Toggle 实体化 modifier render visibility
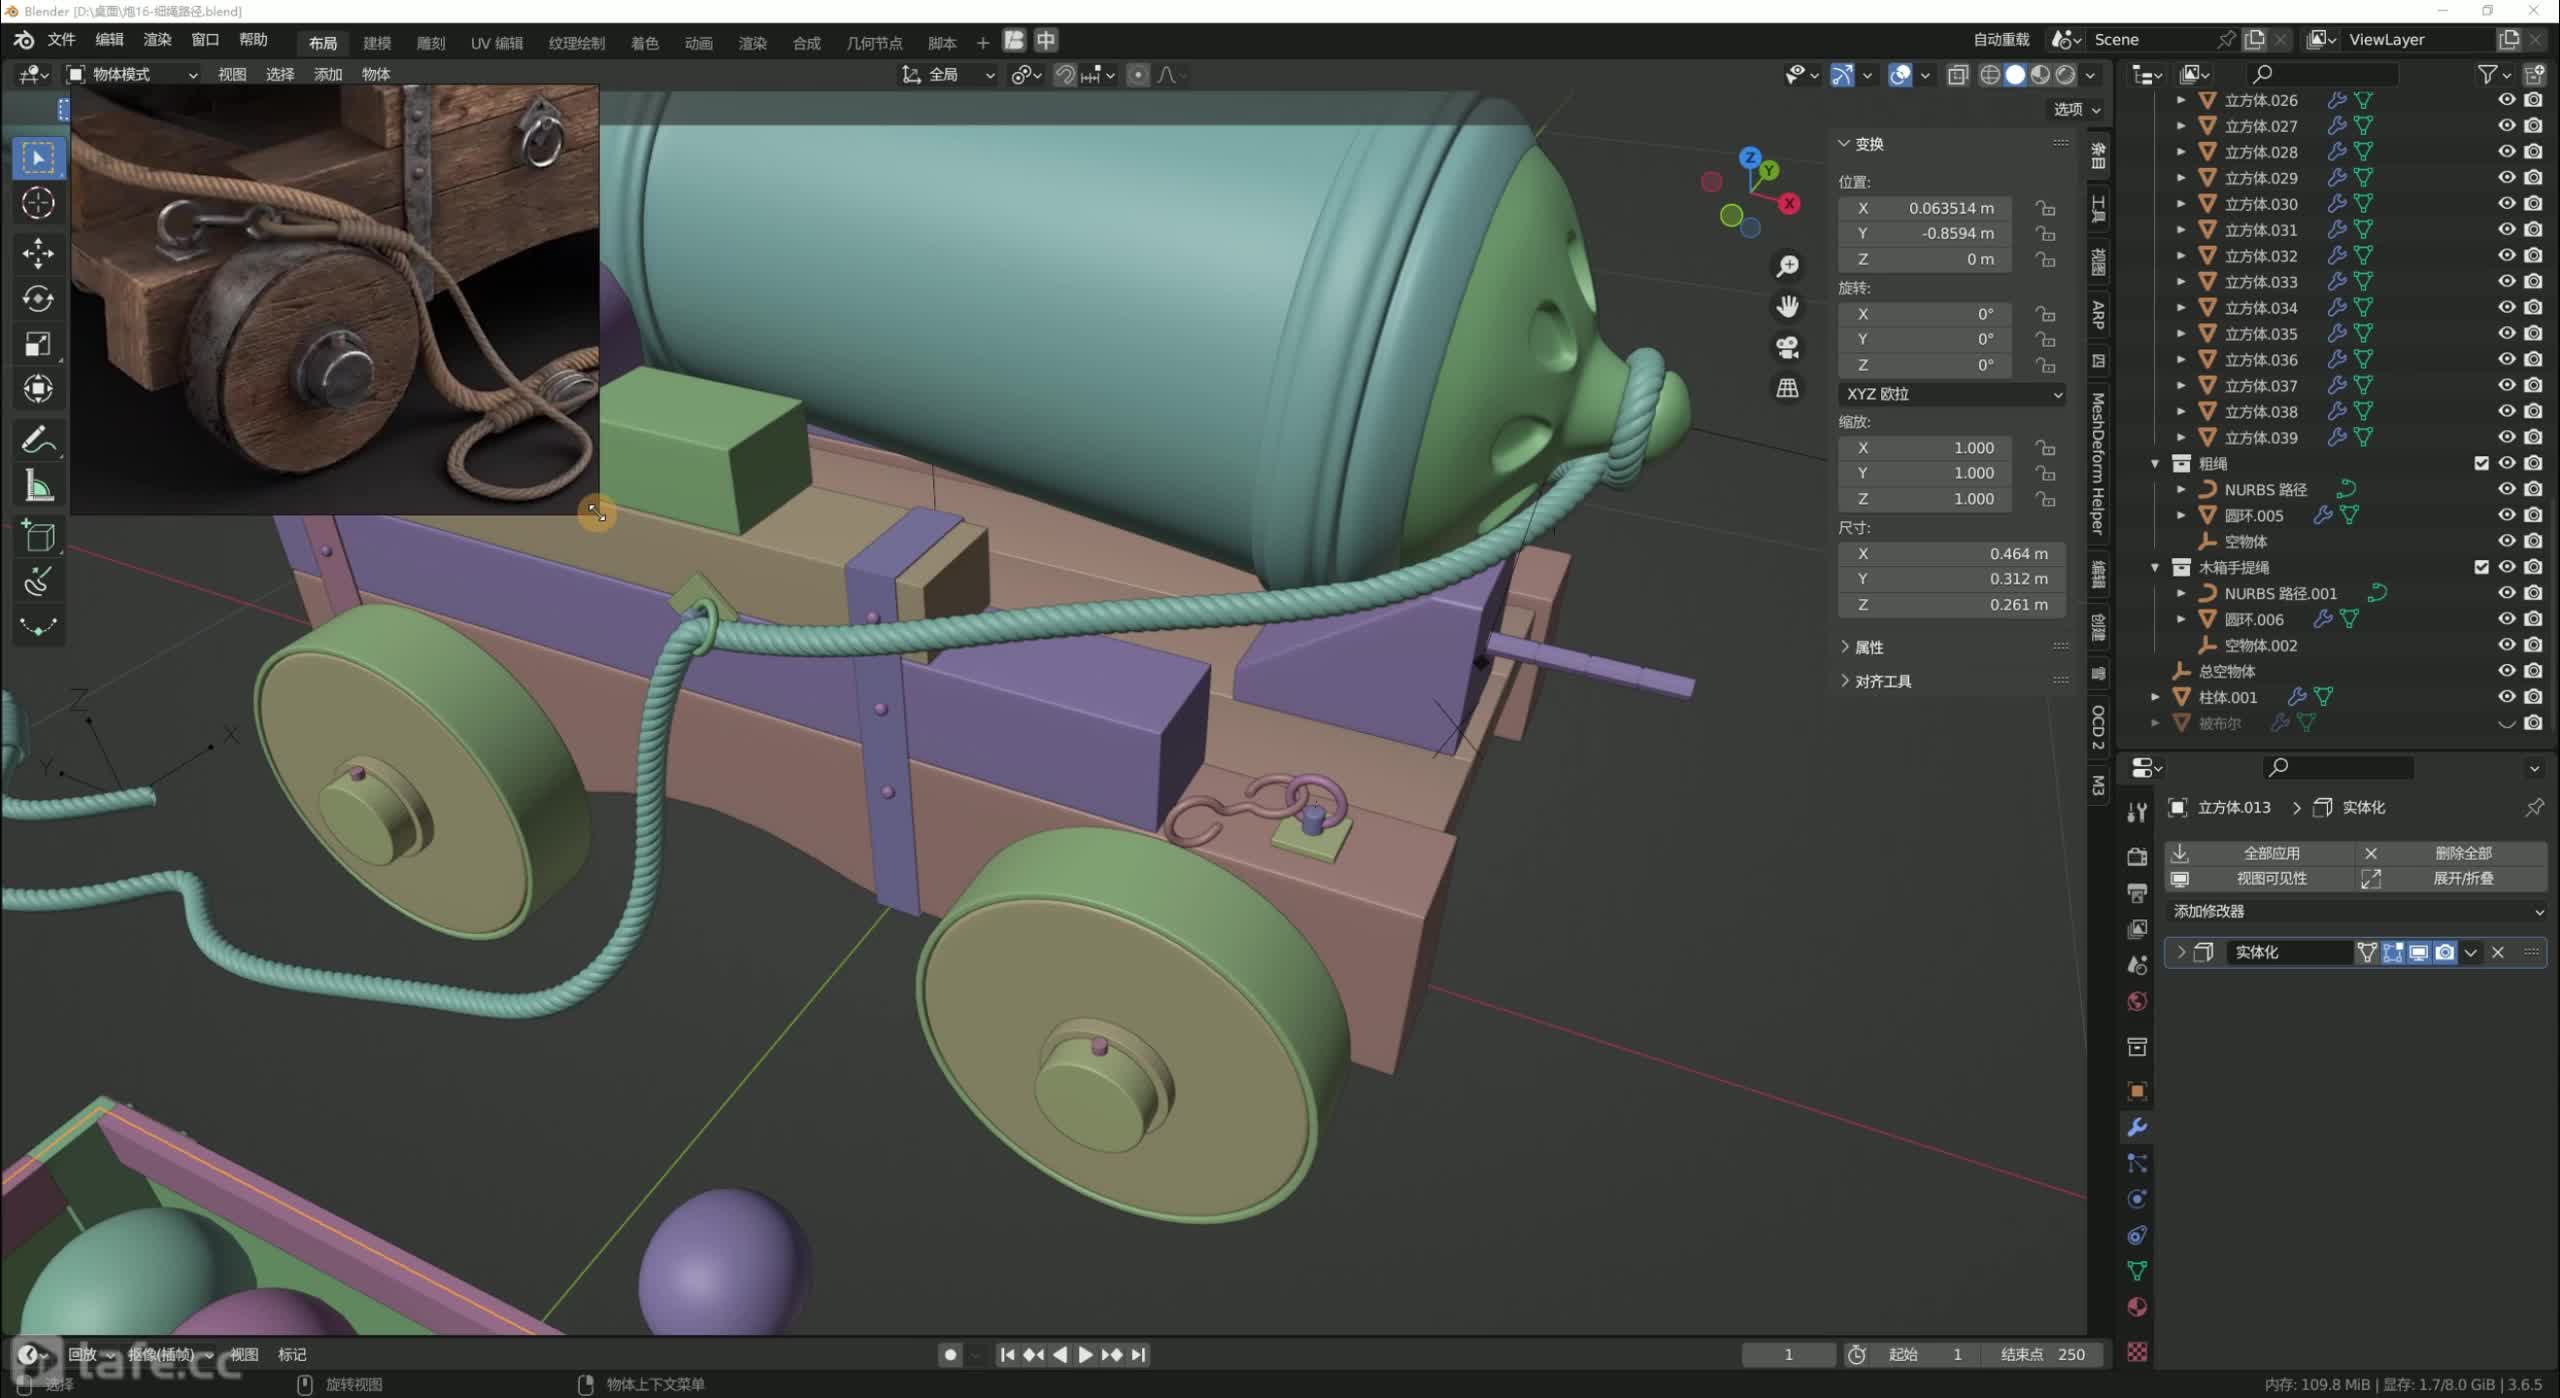 [x=2444, y=952]
